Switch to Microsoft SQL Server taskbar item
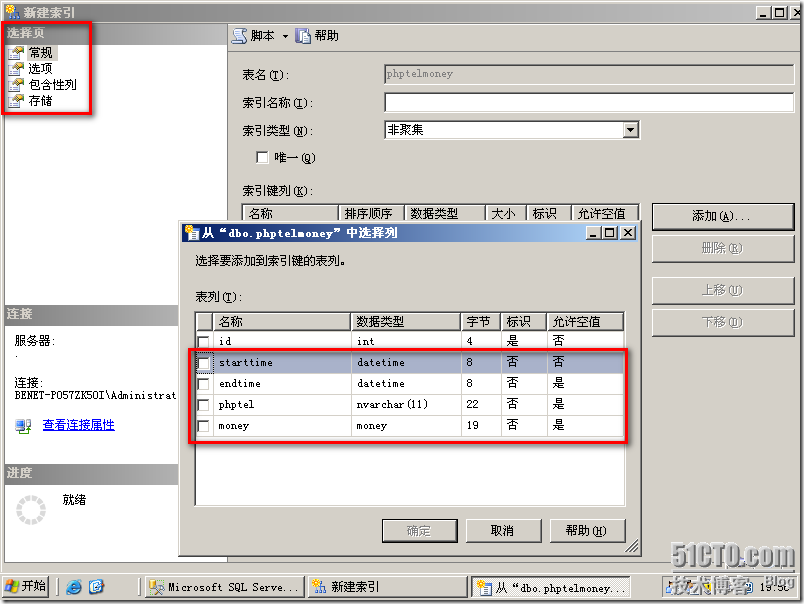 click(226, 587)
